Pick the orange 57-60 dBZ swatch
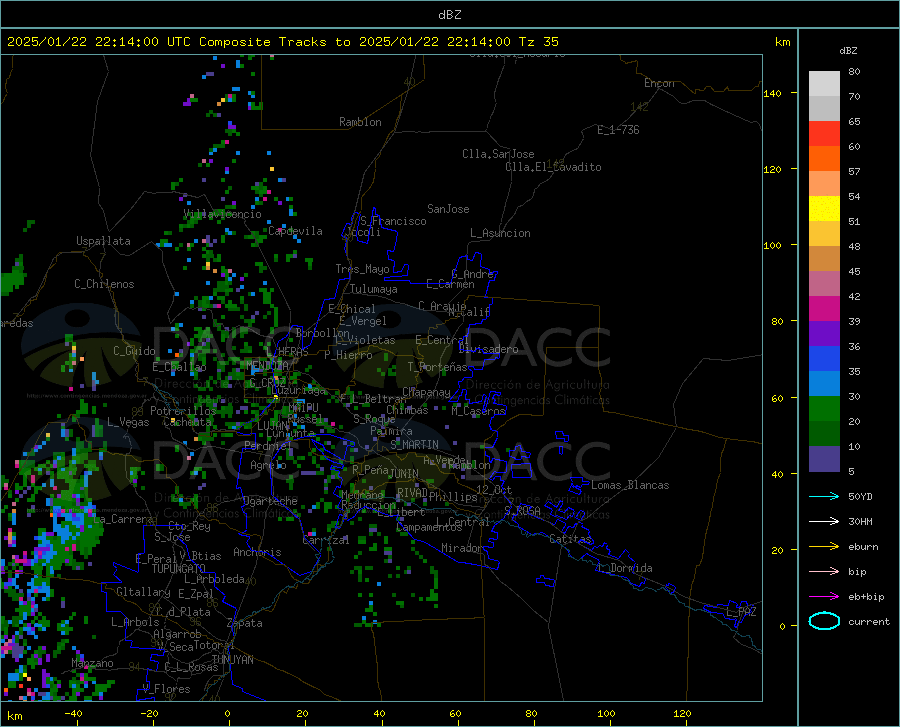The width and height of the screenshot is (900, 727). pyautogui.click(x=824, y=159)
